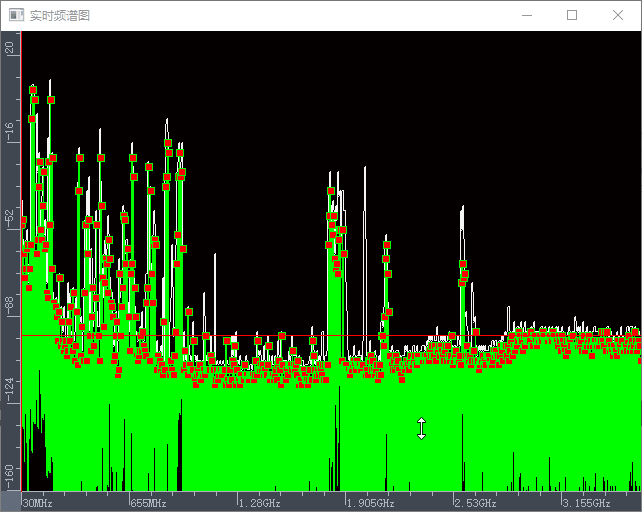This screenshot has width=642, height=512.
Task: Select the 1.28GHz frequency tick label
Action: pos(257,502)
